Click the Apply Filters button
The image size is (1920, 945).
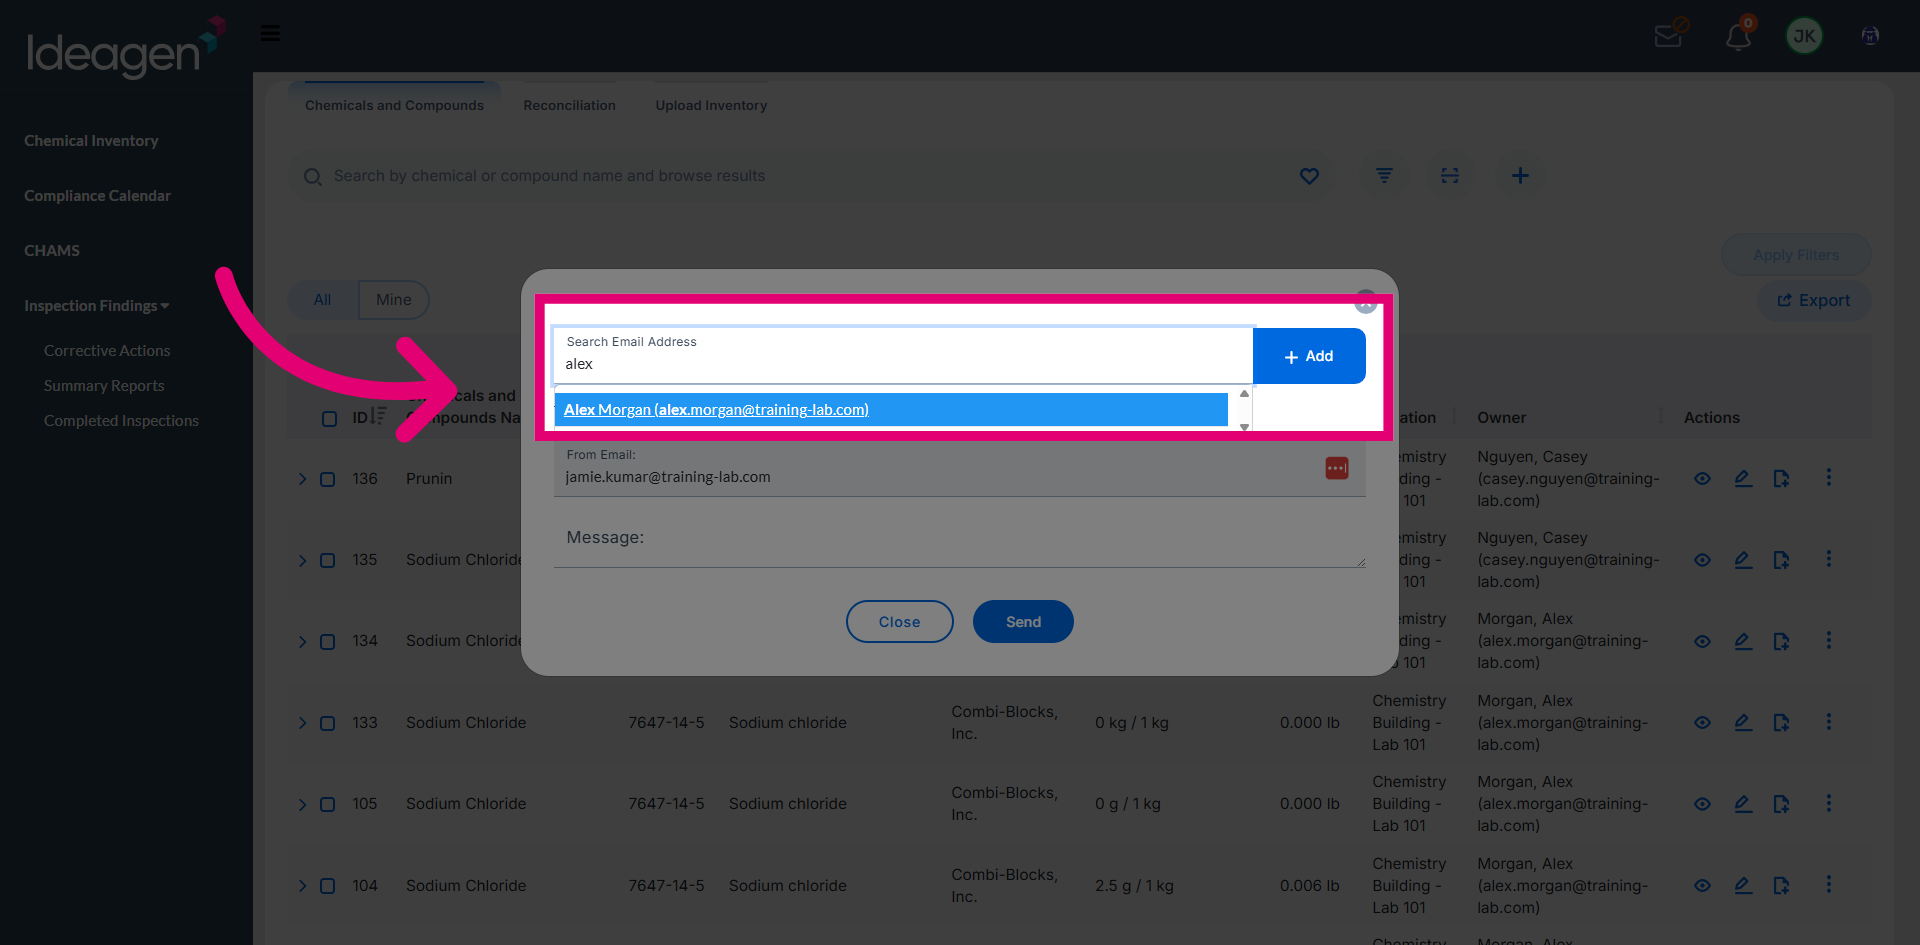pyautogui.click(x=1796, y=255)
